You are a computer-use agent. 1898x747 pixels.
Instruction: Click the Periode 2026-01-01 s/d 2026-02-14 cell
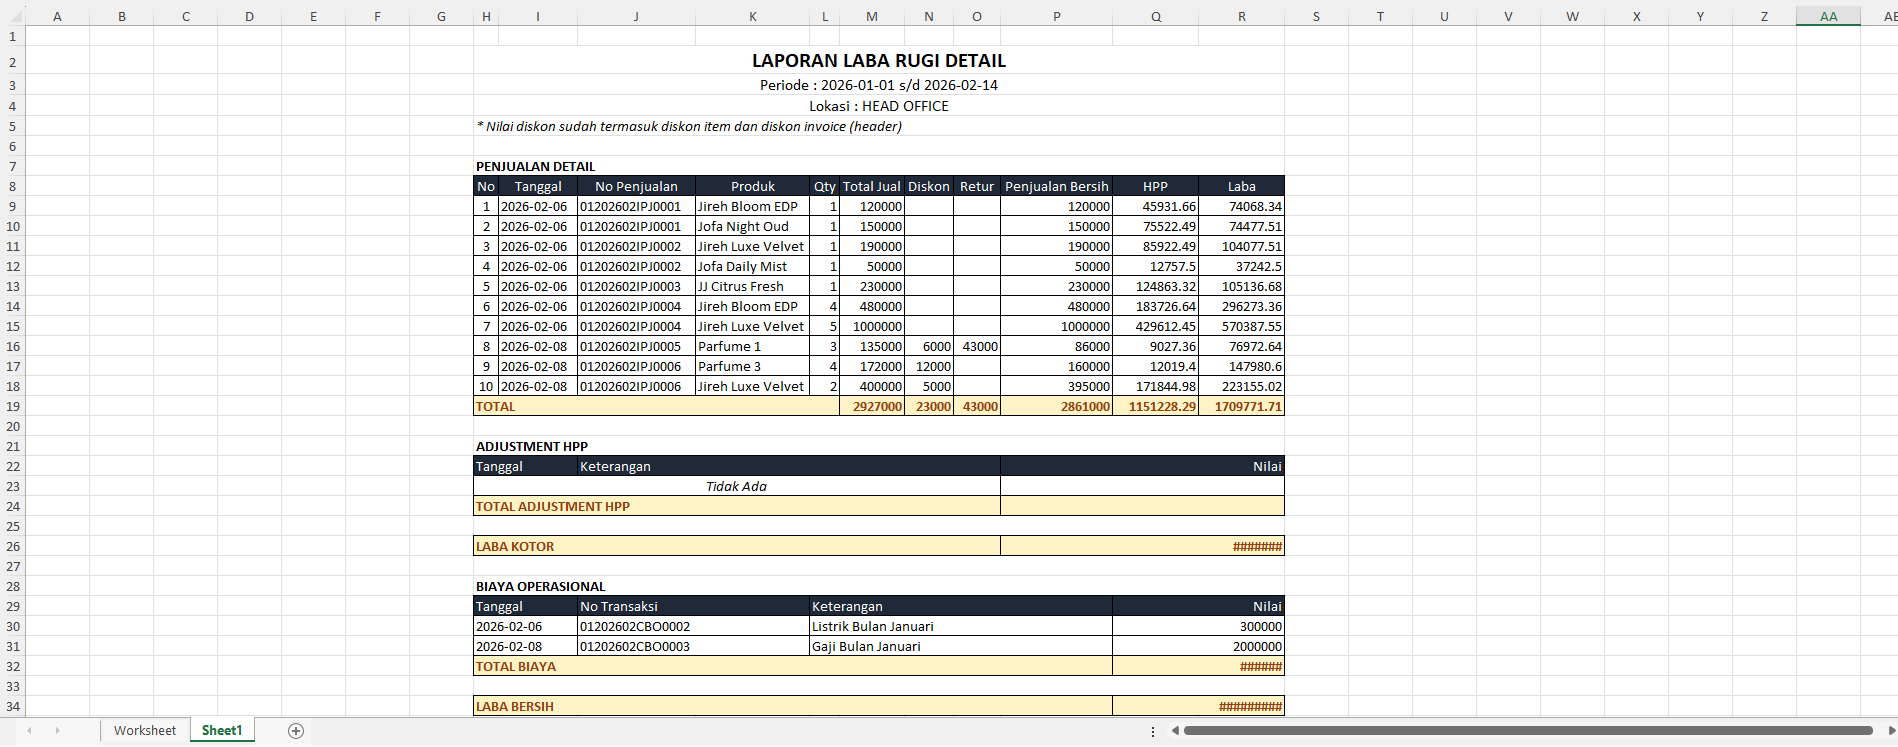(879, 85)
